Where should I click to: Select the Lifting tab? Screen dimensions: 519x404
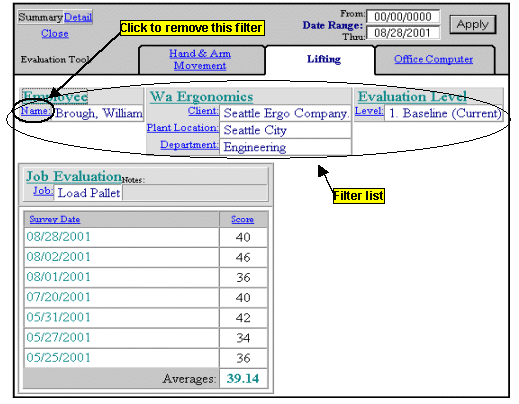324,59
